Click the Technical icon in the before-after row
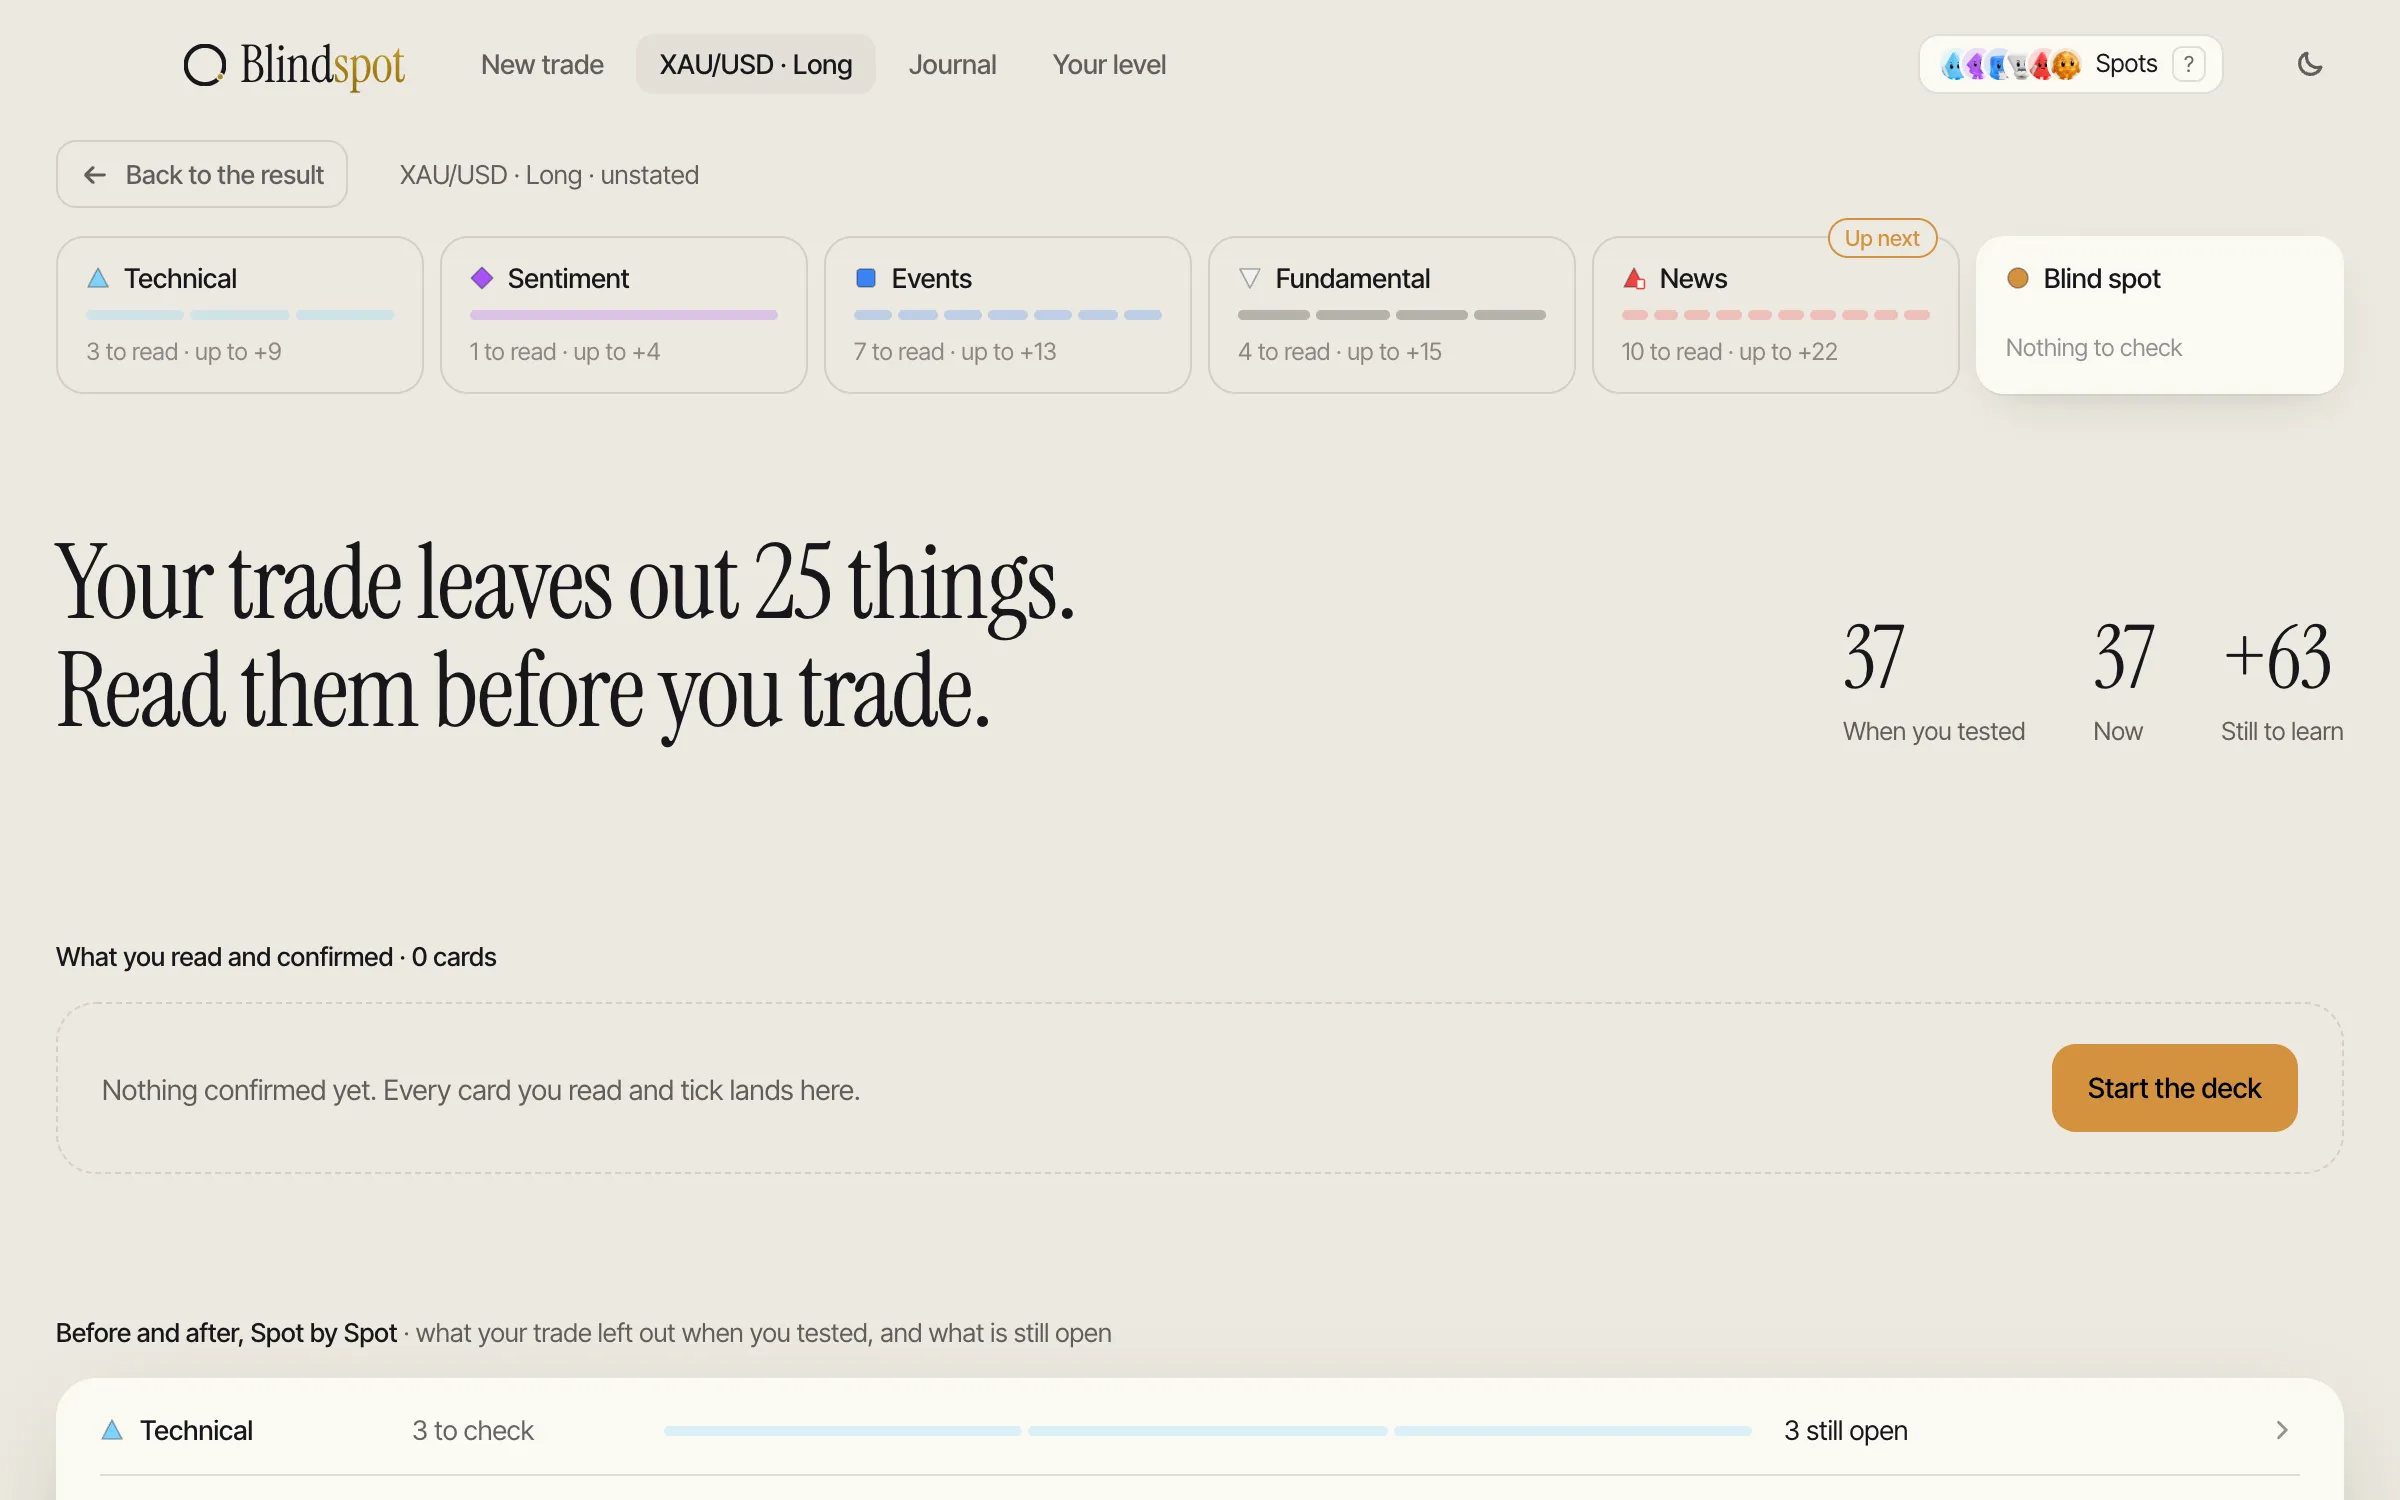The width and height of the screenshot is (2400, 1500). [x=112, y=1430]
